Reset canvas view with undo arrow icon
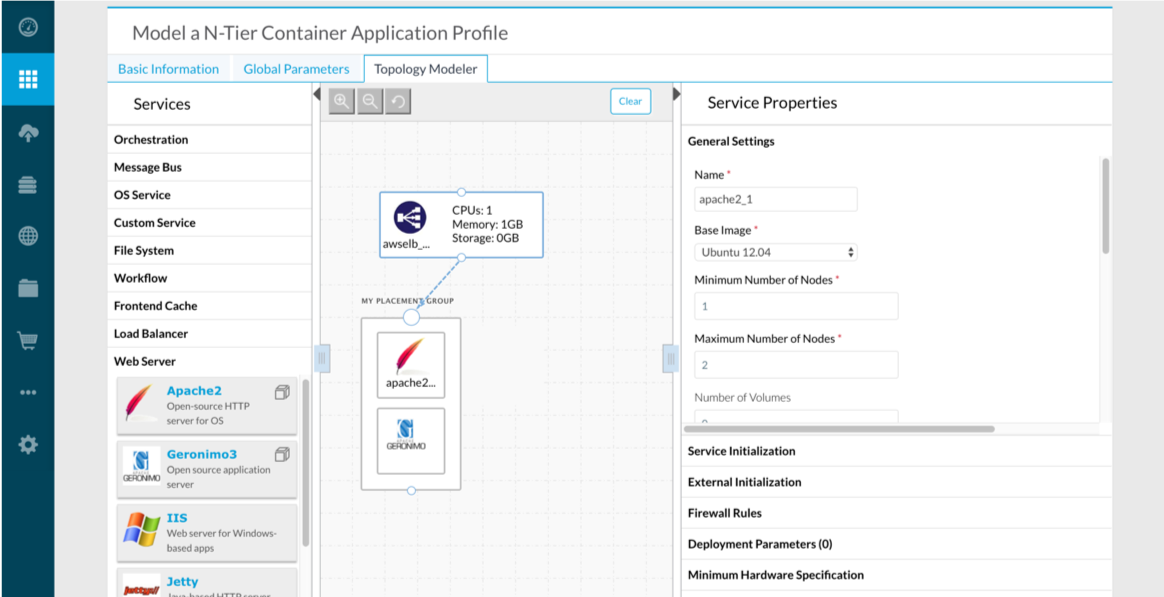 coord(398,102)
